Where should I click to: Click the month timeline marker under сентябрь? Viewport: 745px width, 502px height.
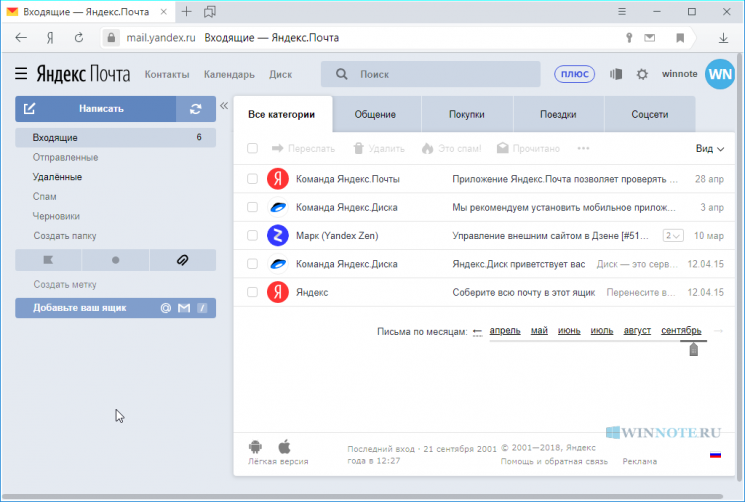[x=694, y=350]
